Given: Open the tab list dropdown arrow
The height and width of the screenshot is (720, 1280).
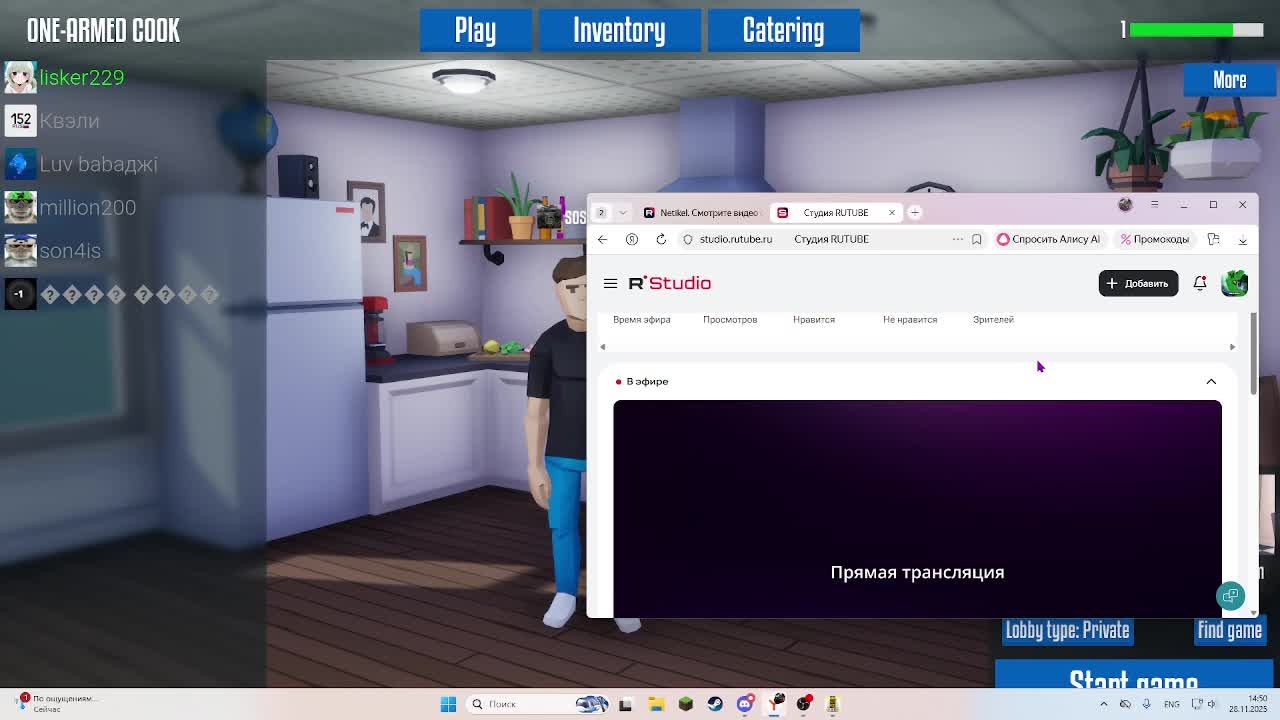Looking at the screenshot, I should (x=623, y=212).
